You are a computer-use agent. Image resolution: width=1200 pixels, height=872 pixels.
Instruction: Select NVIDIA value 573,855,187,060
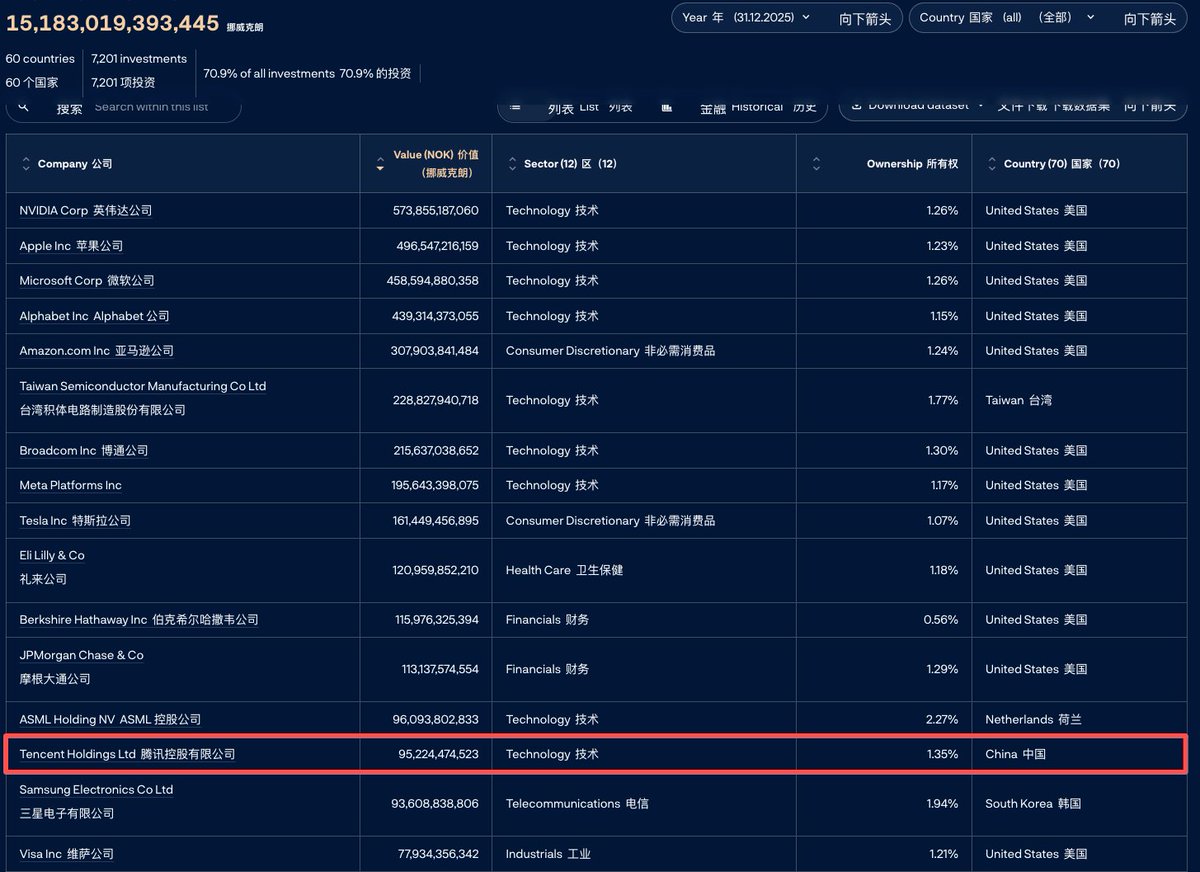(x=436, y=211)
